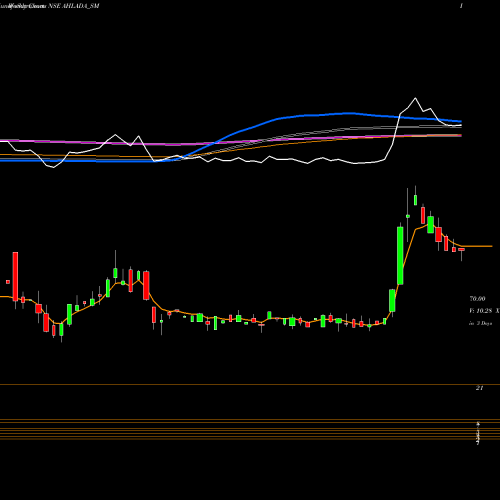Screen dimensions: 500x500
Task: Click the 21 level label
Action: [479, 388]
